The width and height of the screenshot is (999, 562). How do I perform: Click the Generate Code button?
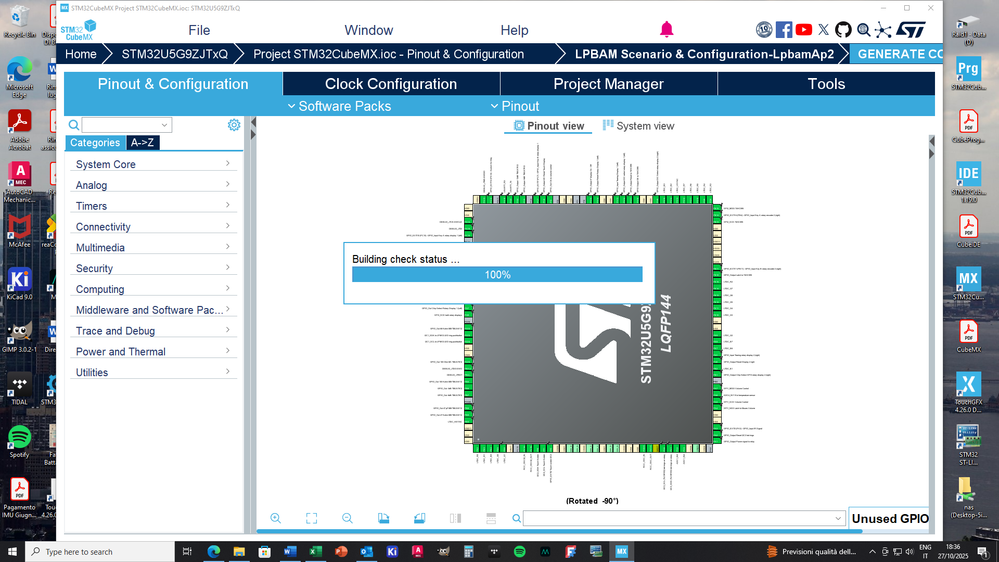pyautogui.click(x=896, y=54)
